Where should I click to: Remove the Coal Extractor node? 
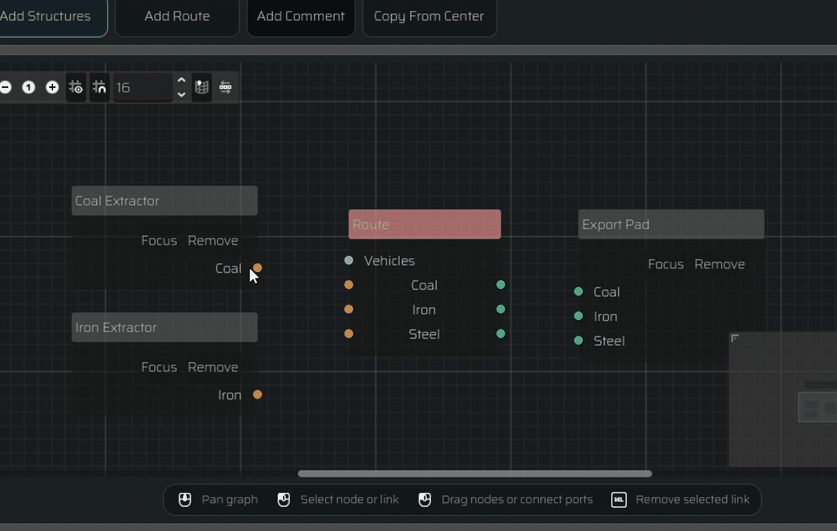coord(213,240)
